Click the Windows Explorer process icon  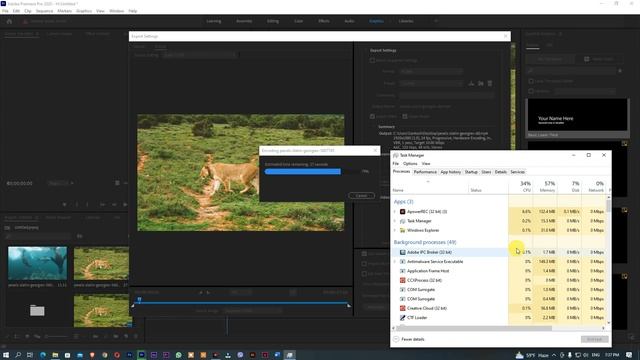coord(402,230)
